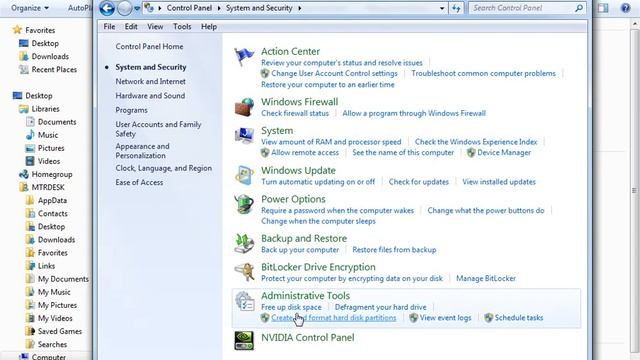Click View installed updates link

pyautogui.click(x=499, y=182)
